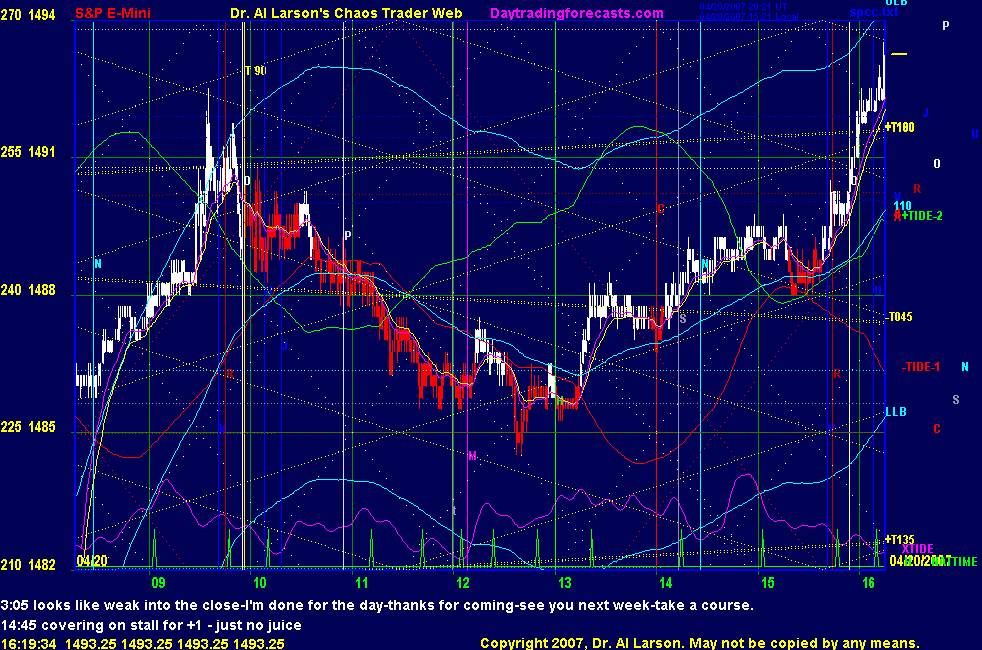982x650 pixels.
Task: Click the 3:05 weak into the close comment
Action: [x=377, y=606]
